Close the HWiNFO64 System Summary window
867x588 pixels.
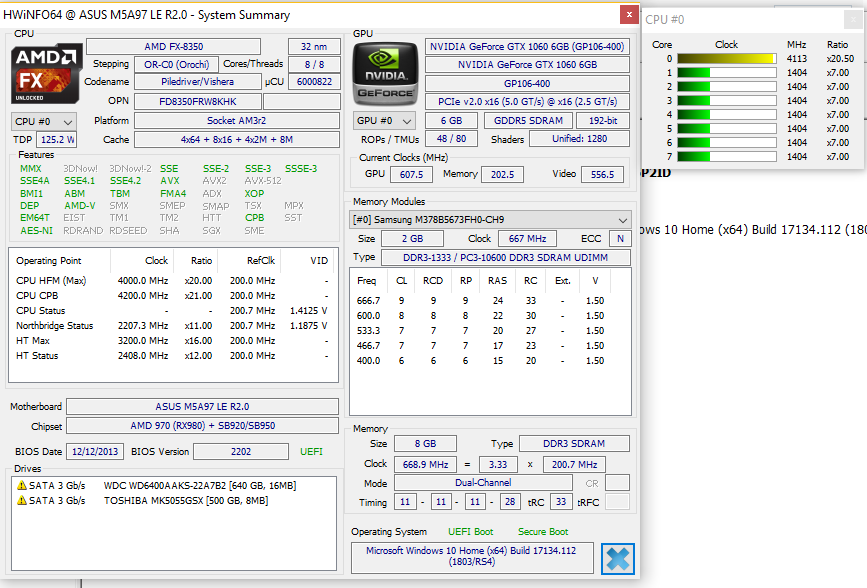628,14
